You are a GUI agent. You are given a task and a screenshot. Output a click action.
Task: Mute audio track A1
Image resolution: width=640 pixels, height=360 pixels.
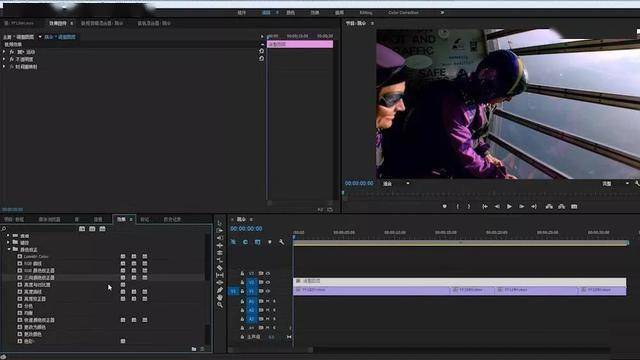pyautogui.click(x=268, y=301)
